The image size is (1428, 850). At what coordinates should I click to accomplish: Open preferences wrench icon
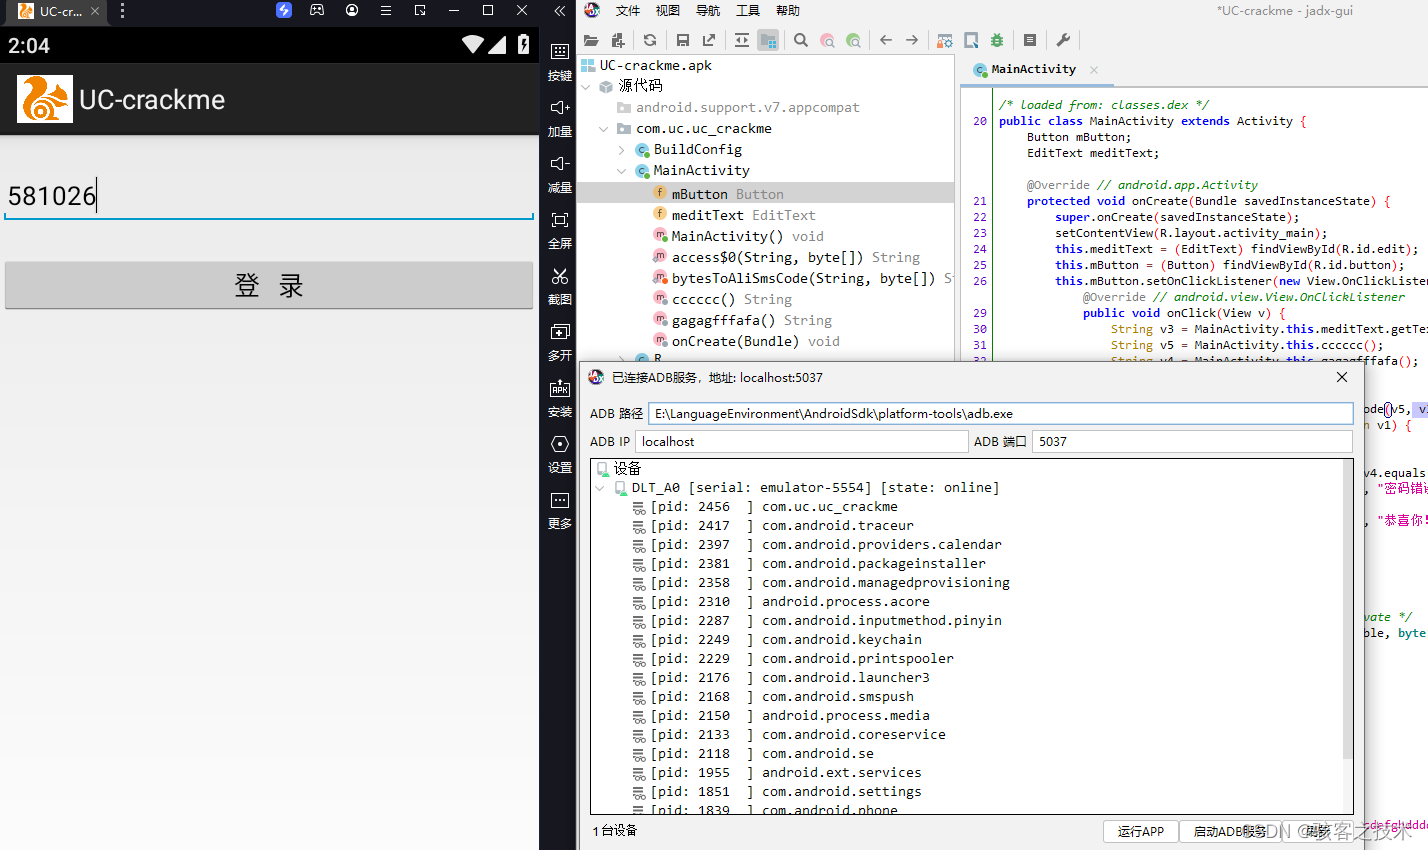tap(1063, 40)
